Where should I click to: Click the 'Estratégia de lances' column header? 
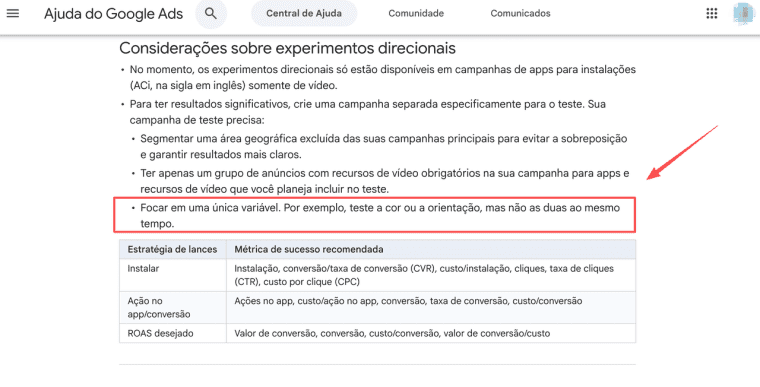point(173,249)
